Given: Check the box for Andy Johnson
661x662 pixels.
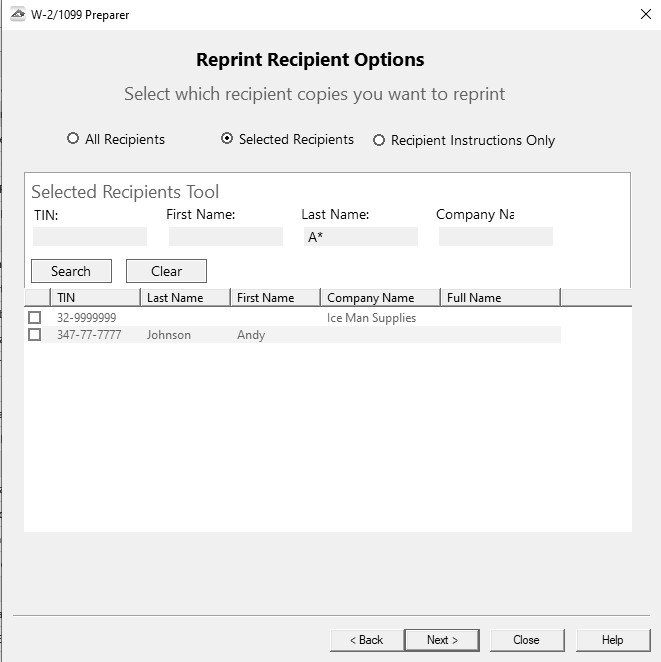Looking at the screenshot, I should point(35,335).
